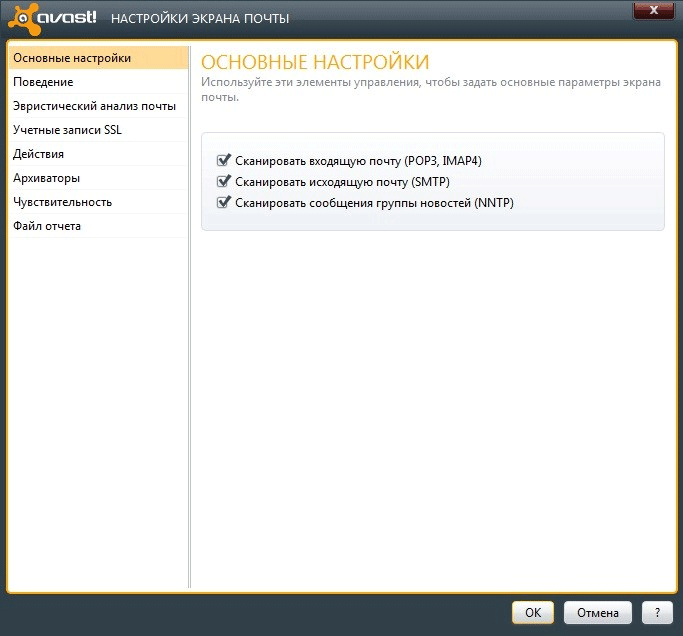Open Учетные записи SSL page
683x636 pixels.
pos(67,130)
